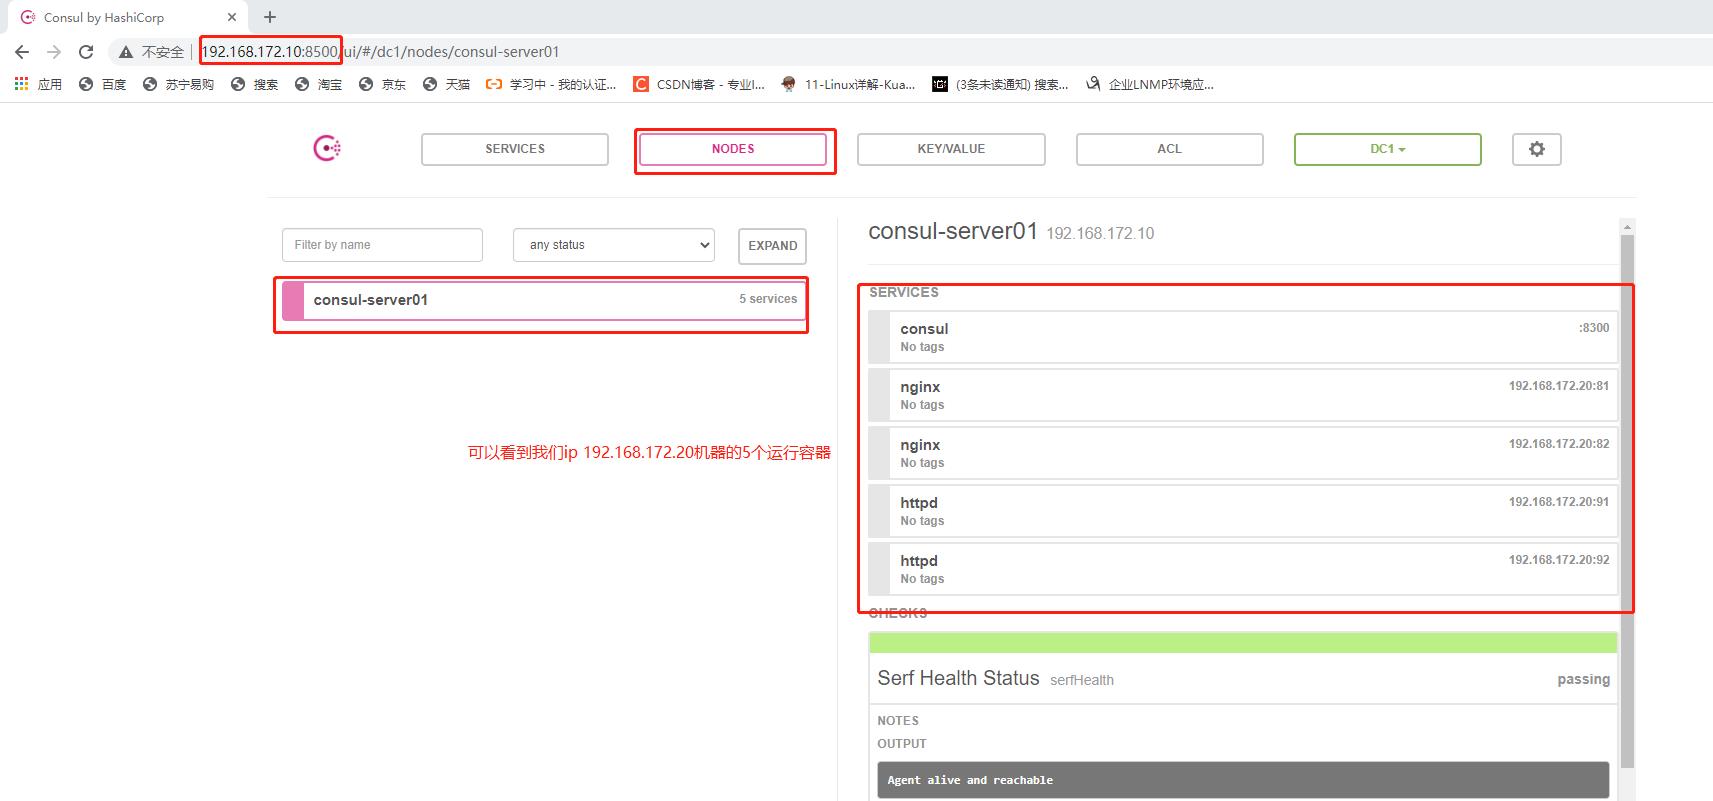Open nginx service at 192.168.172.20:82
This screenshot has width=1713, height=801.
tap(1243, 453)
